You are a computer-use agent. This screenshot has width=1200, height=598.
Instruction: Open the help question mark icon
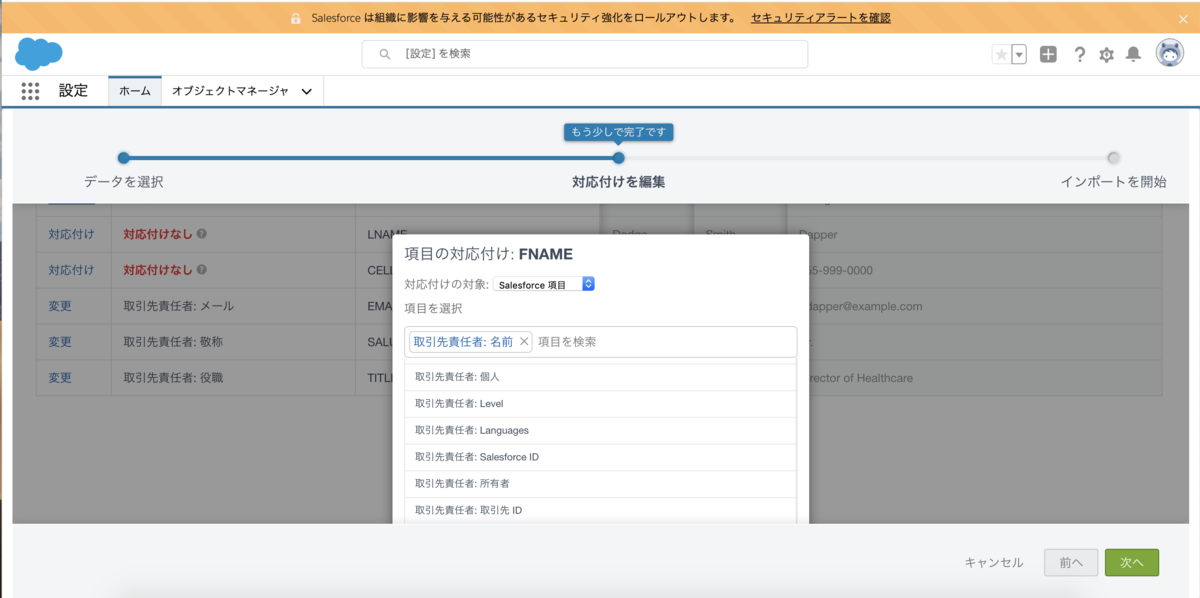click(1080, 55)
